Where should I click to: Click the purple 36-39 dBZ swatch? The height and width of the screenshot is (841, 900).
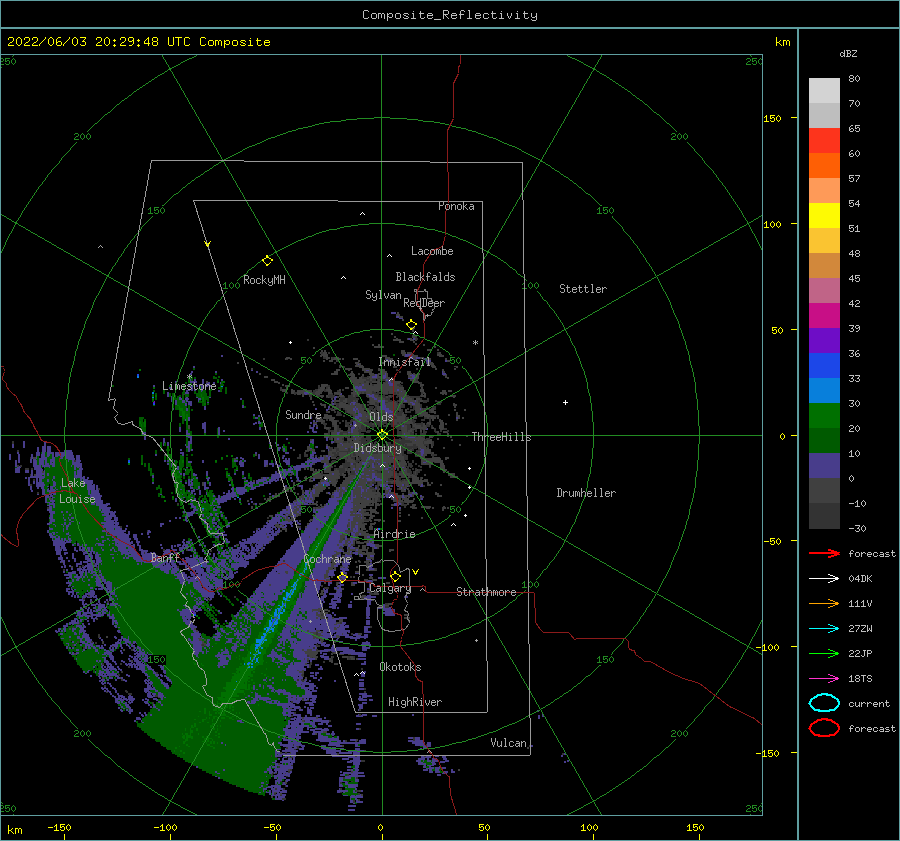point(824,341)
